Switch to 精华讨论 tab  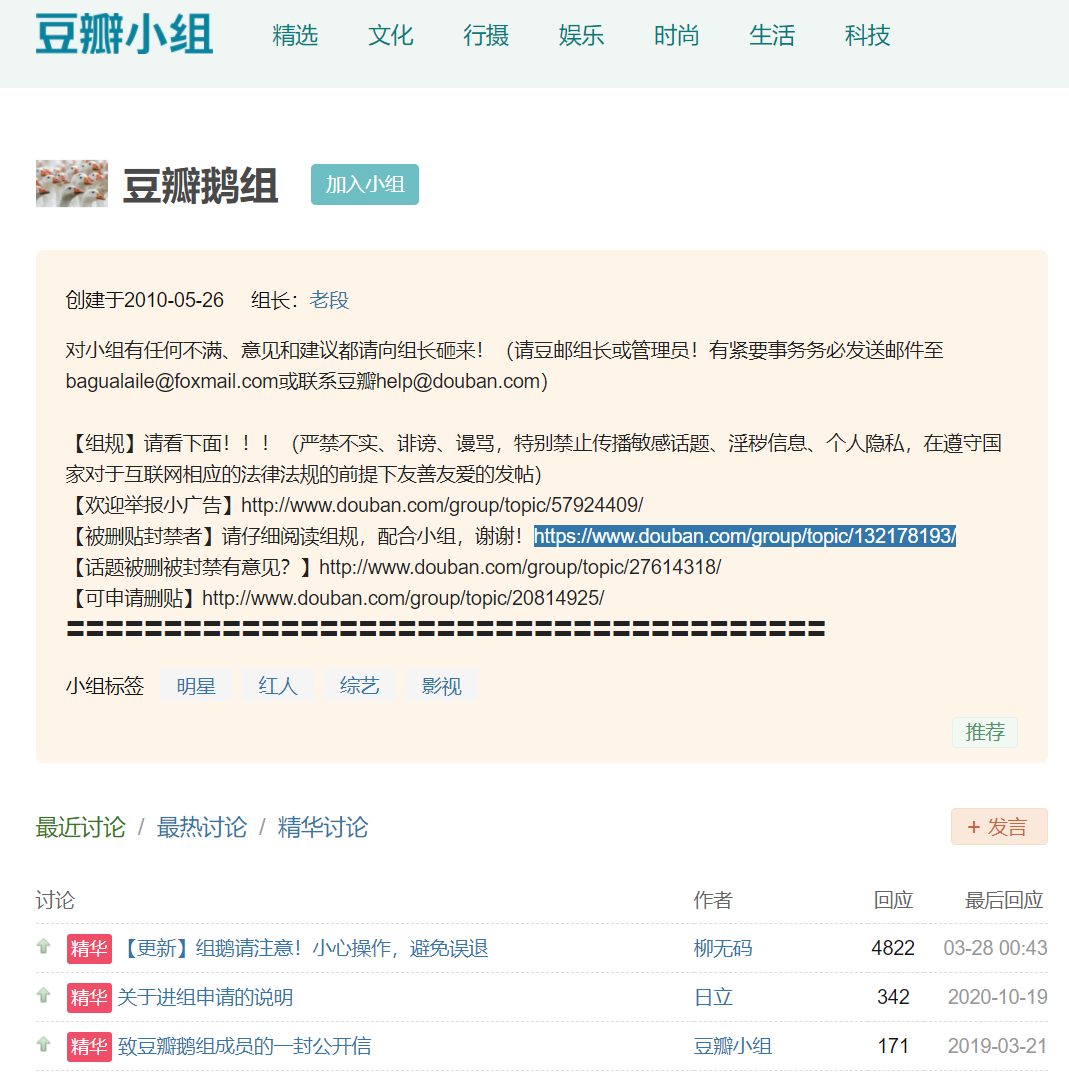coord(322,827)
